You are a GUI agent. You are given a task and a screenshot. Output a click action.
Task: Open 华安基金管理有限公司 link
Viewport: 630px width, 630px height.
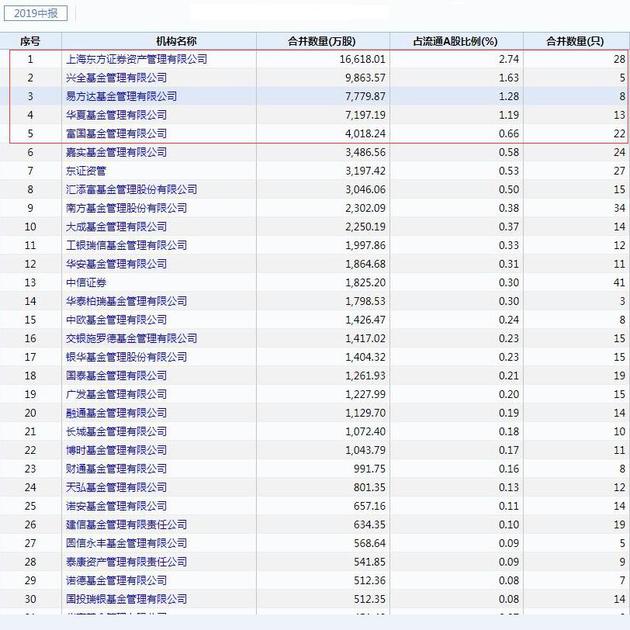pyautogui.click(x=117, y=264)
